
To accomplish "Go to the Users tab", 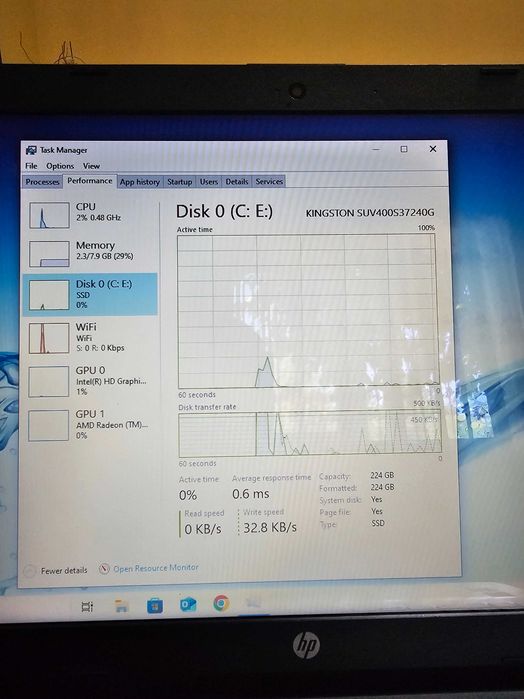I will 208,181.
